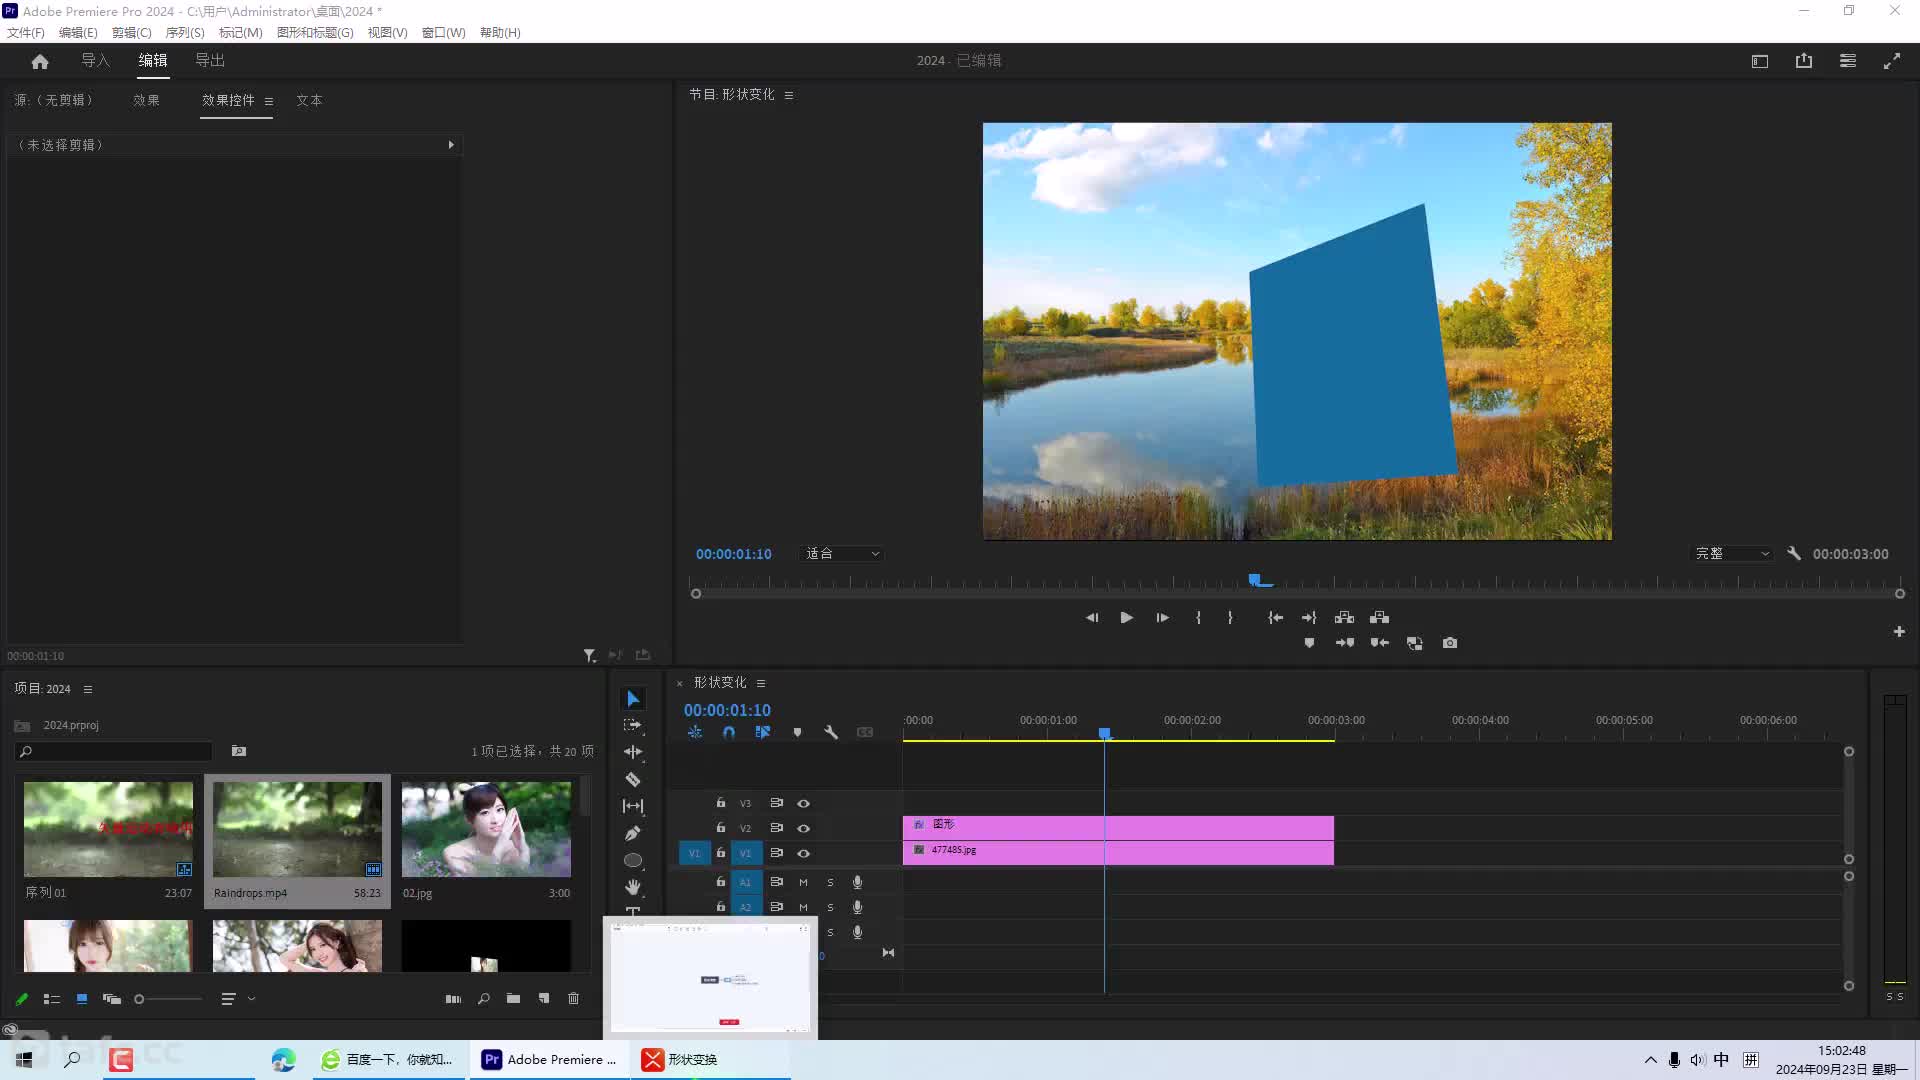Open timeline display settings wrench

click(x=831, y=732)
